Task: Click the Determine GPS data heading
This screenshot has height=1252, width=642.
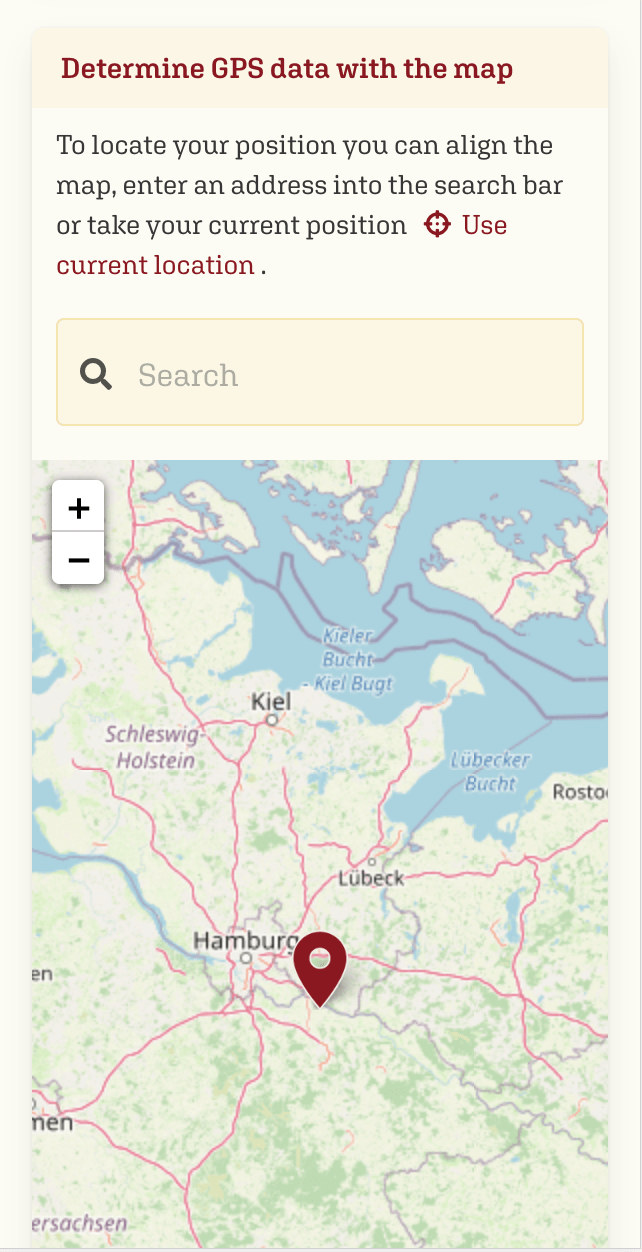Action: point(286,69)
